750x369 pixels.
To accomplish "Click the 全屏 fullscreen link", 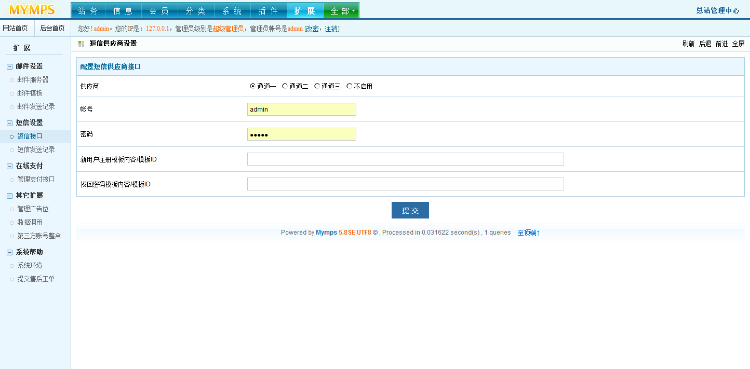I will pos(738,44).
